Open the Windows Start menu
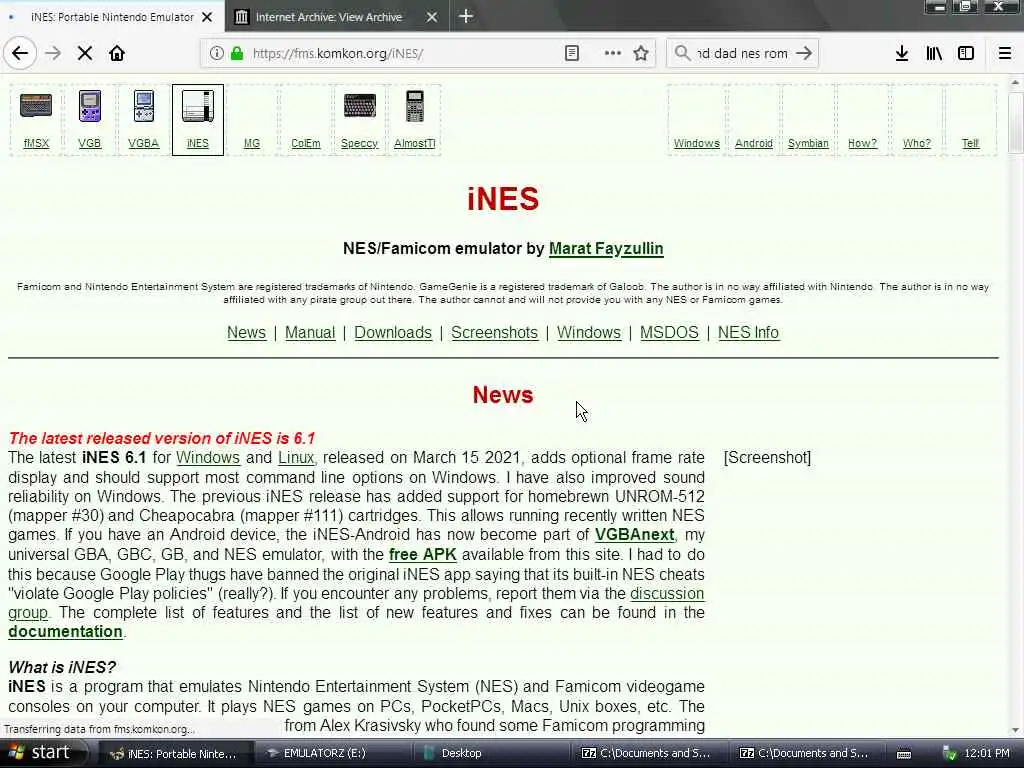This screenshot has height=768, width=1024. [x=43, y=753]
